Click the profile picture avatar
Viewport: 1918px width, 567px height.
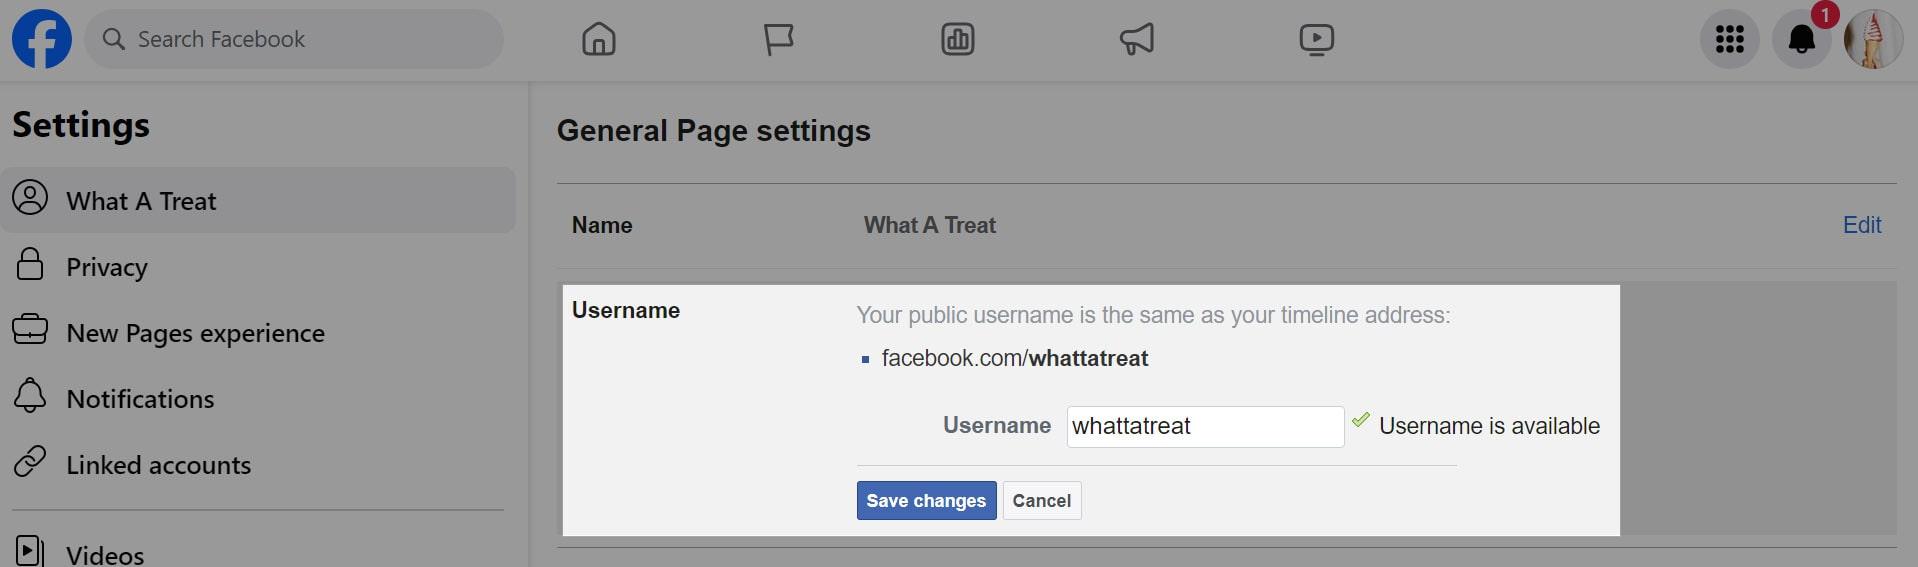[1872, 39]
